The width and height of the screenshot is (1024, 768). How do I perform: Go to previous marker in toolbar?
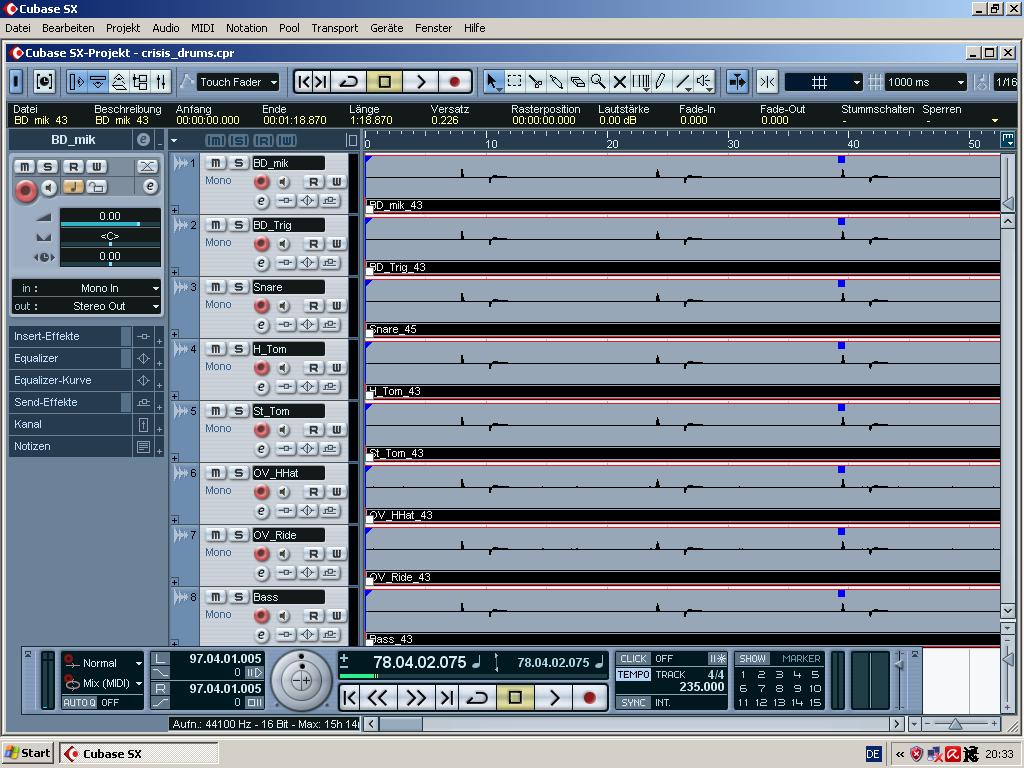tap(304, 82)
